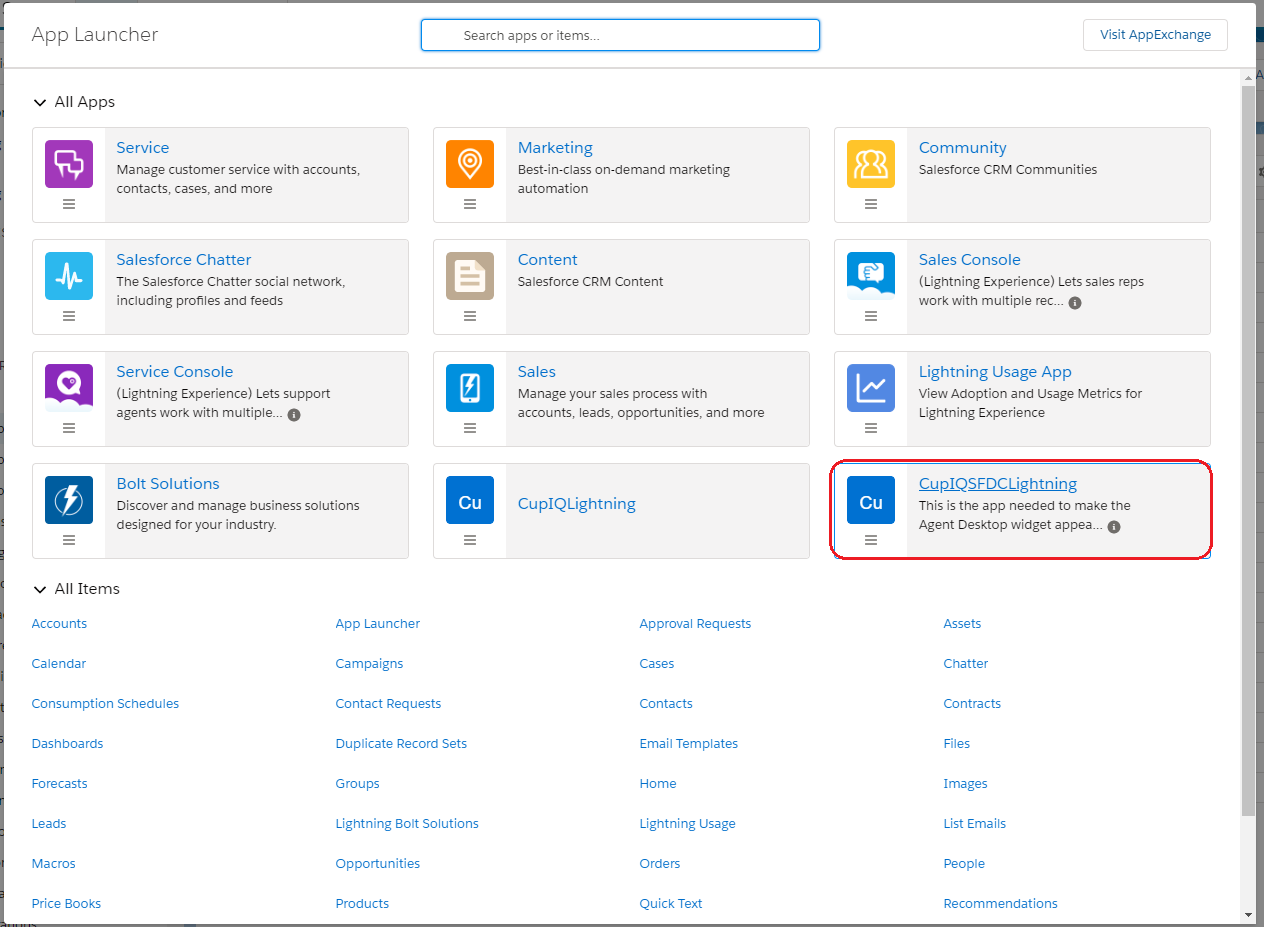This screenshot has height=927, width=1264.
Task: Open the yellow Community app icon
Action: [871, 164]
